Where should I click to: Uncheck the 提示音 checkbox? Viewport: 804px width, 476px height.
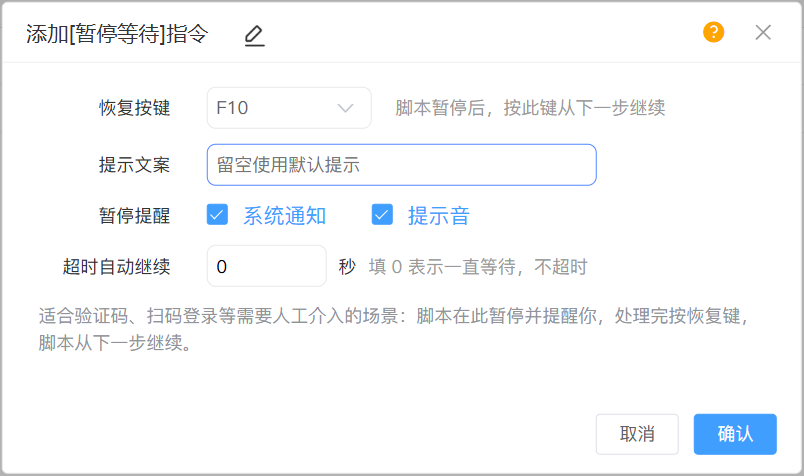[x=382, y=215]
